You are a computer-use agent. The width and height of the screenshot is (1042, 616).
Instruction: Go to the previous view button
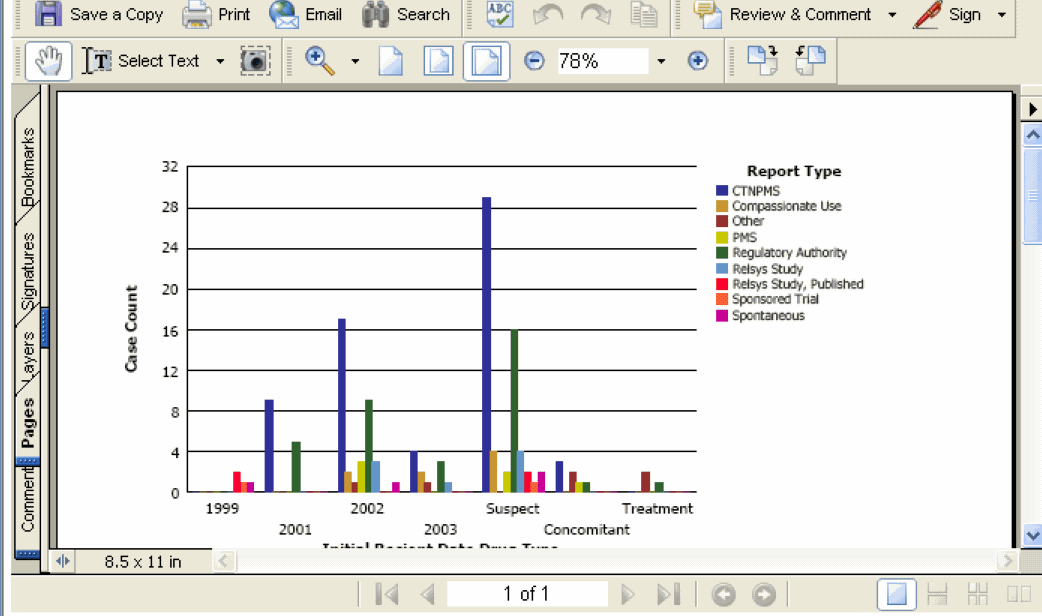[x=723, y=594]
